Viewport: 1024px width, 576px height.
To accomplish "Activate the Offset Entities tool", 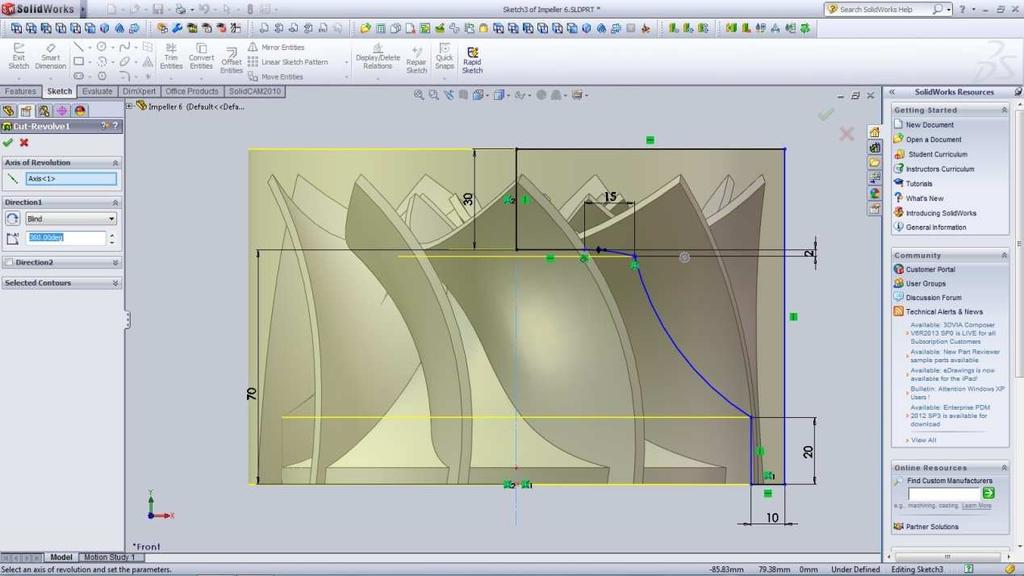I will click(231, 60).
